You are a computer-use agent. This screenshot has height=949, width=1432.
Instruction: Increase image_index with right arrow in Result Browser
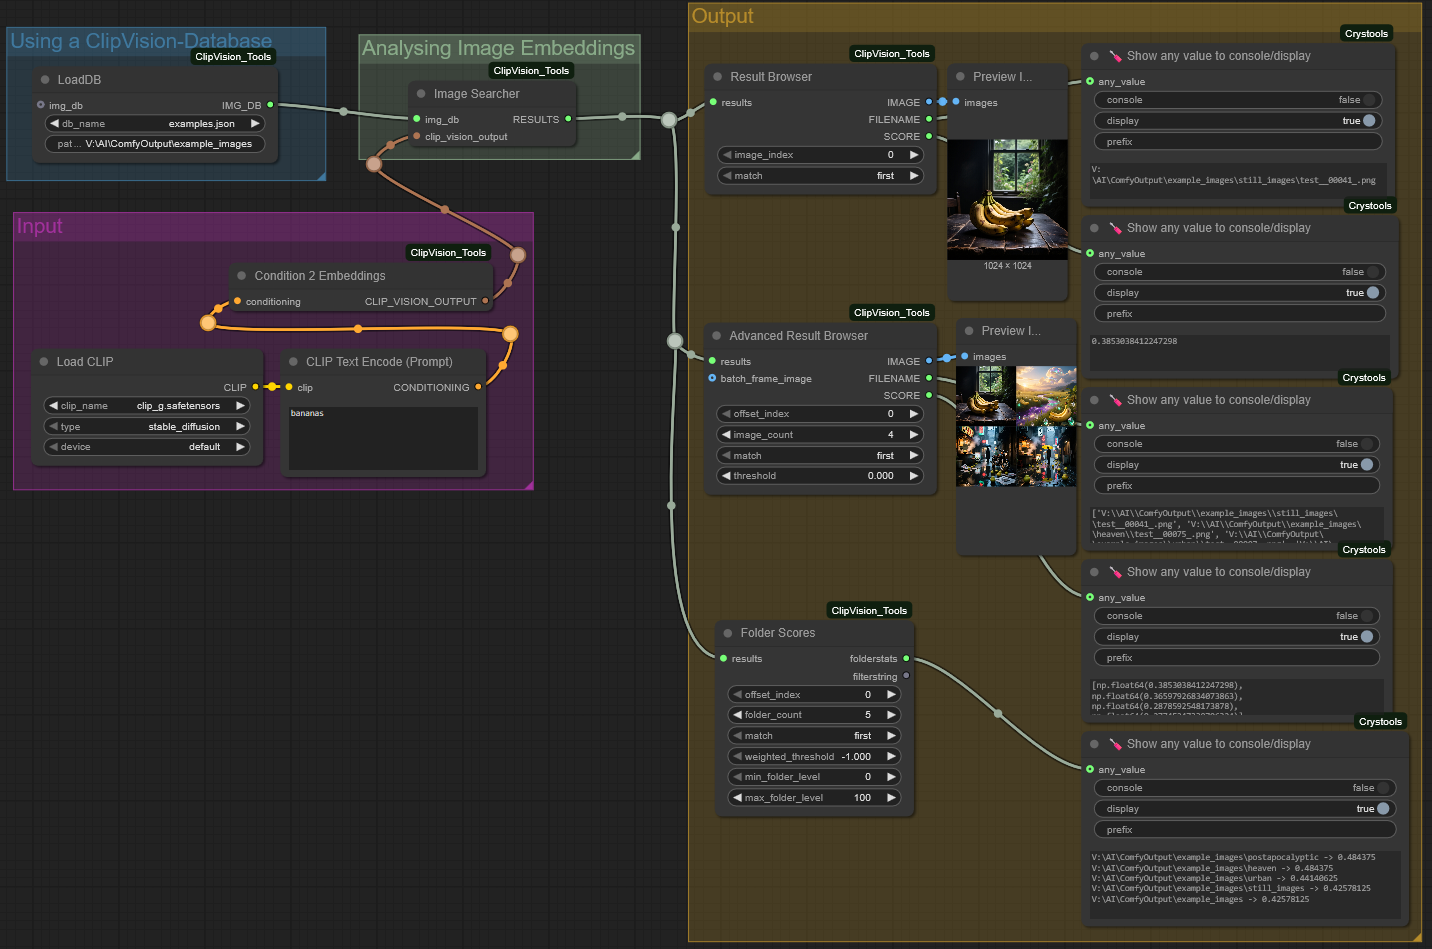(x=913, y=155)
